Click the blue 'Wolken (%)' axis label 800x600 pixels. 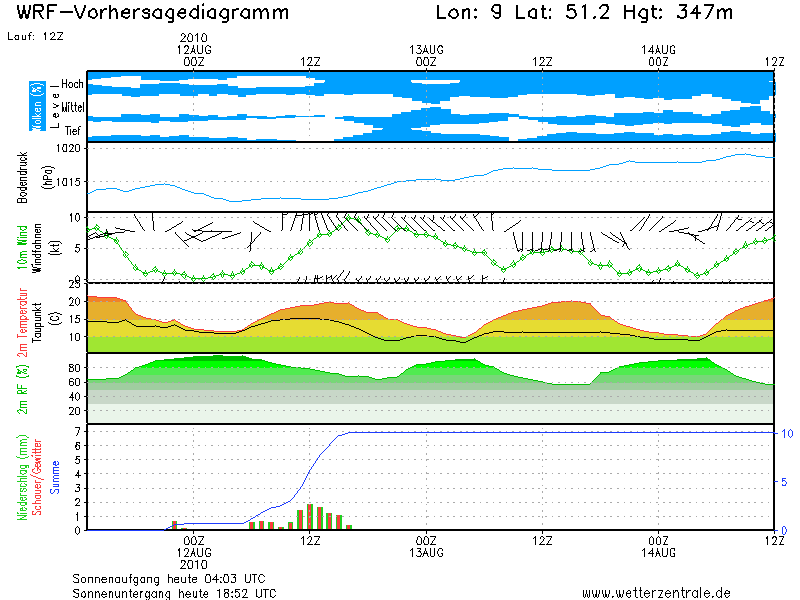(x=37, y=106)
